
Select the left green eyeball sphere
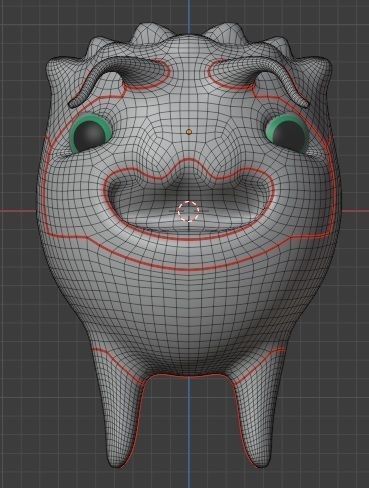[91, 134]
